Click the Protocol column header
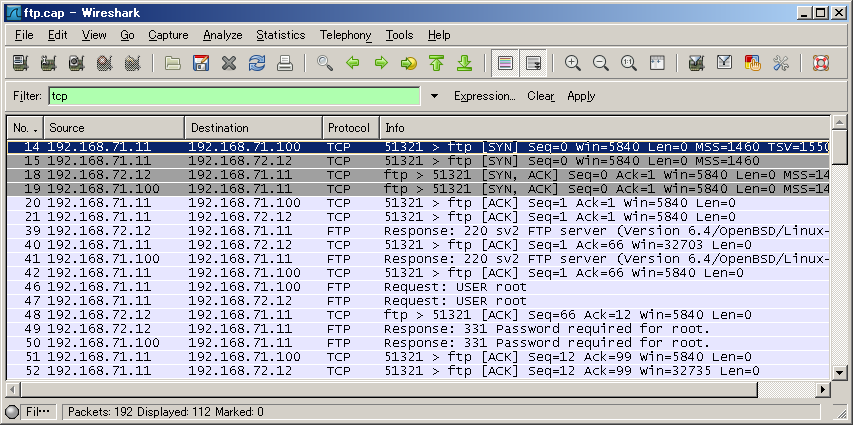This screenshot has height=425, width=853. coord(350,128)
